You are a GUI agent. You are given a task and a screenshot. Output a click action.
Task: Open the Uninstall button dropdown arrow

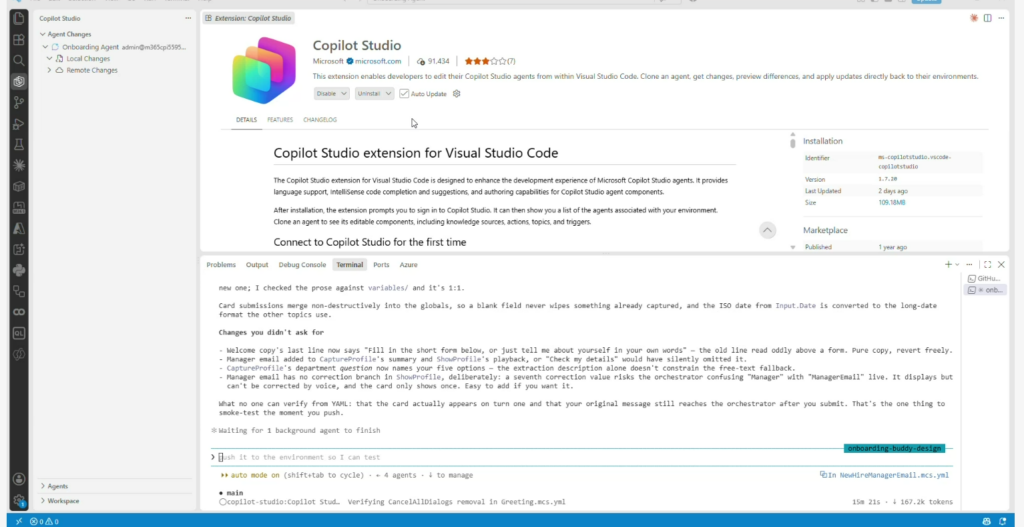pos(389,93)
